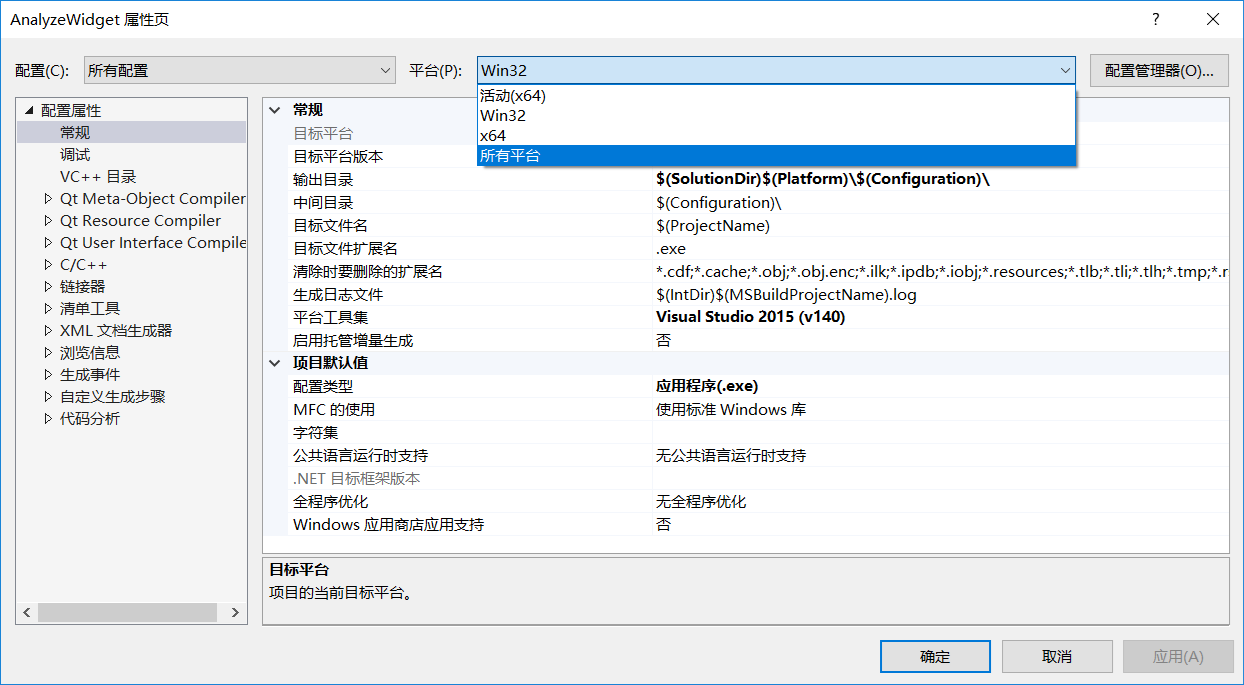Collapse the 平台(P) combo box arrow
Screen dimensions: 1244x685
pos(1065,70)
